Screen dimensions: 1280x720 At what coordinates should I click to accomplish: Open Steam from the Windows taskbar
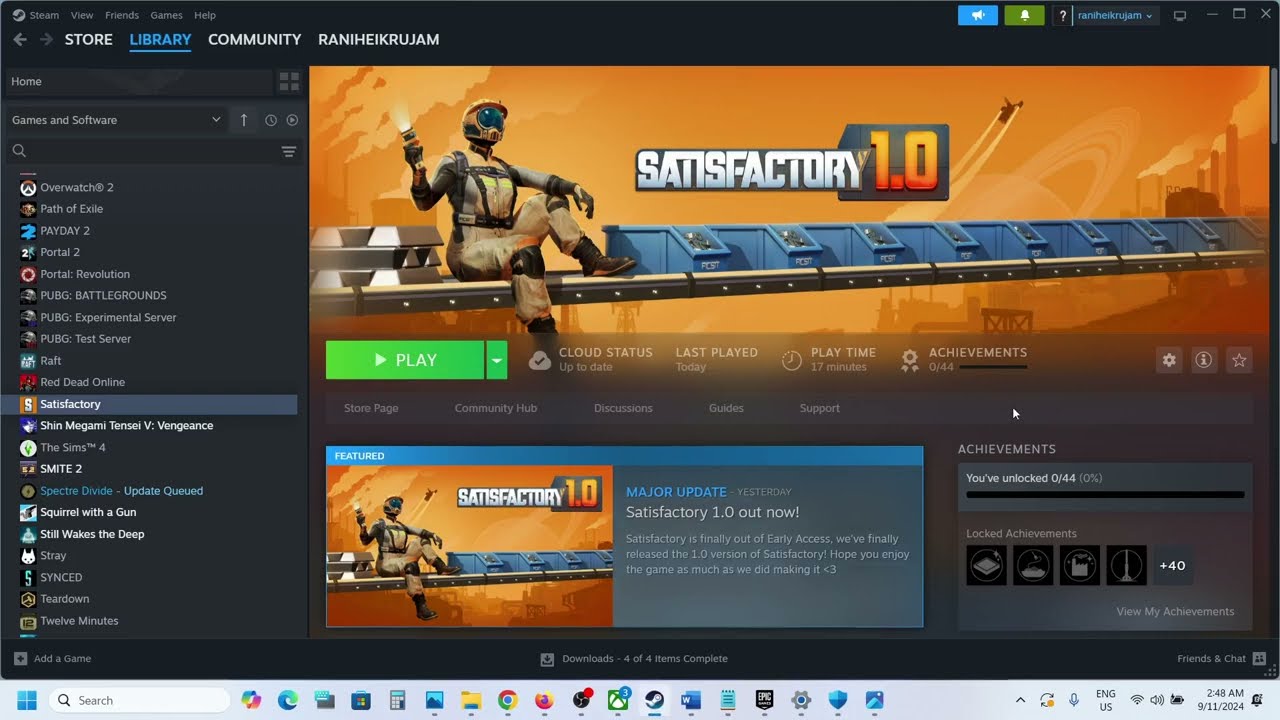pos(654,700)
